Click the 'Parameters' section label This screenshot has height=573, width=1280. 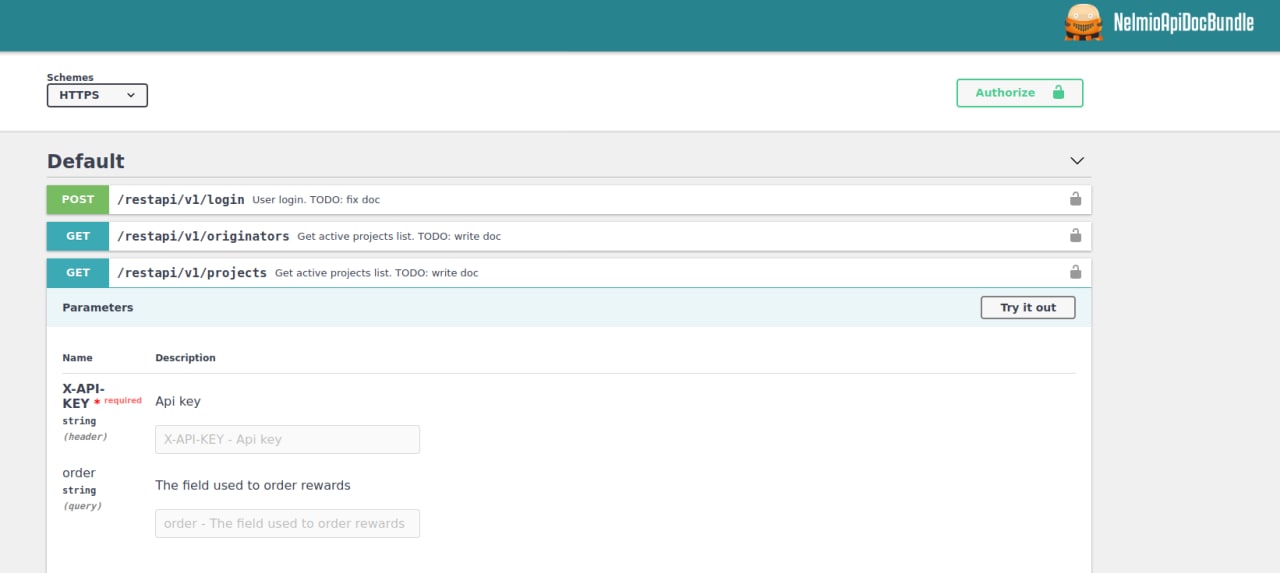98,307
